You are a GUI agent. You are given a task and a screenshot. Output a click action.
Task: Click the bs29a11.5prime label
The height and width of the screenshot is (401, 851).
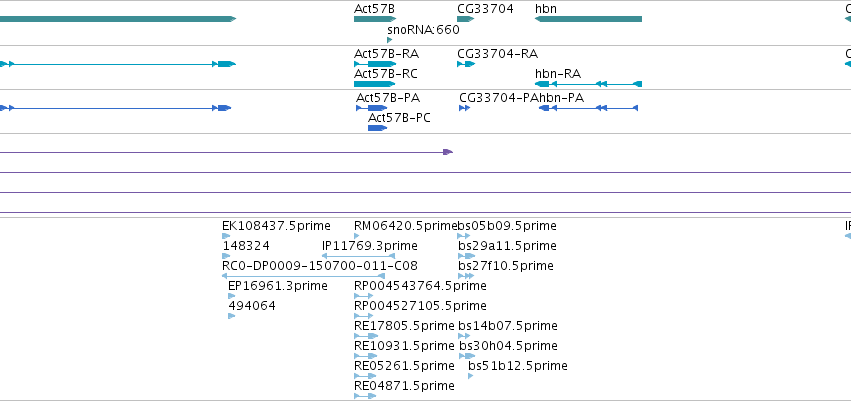tap(507, 246)
